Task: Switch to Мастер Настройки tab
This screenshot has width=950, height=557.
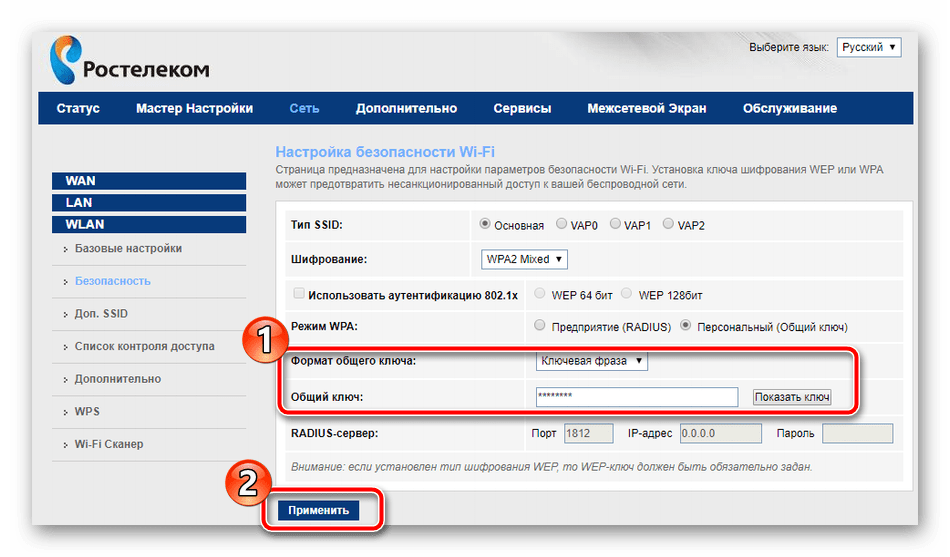Action: 194,109
